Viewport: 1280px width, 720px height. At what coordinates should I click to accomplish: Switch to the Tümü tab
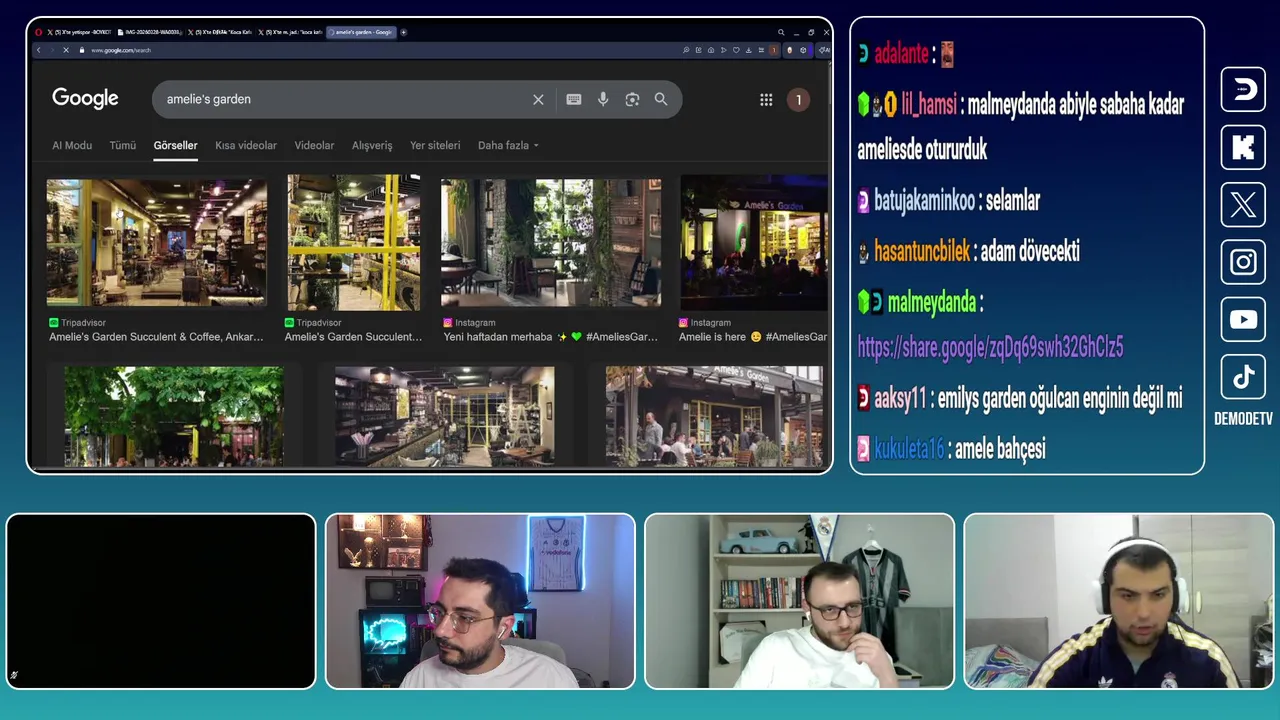(122, 145)
